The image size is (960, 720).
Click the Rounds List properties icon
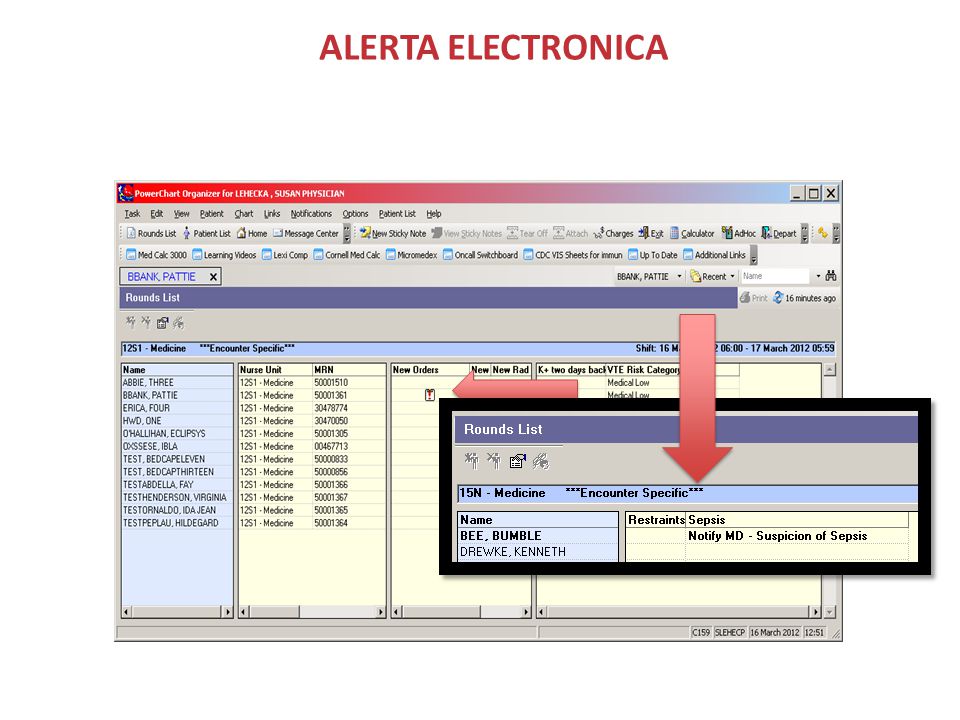(x=162, y=323)
